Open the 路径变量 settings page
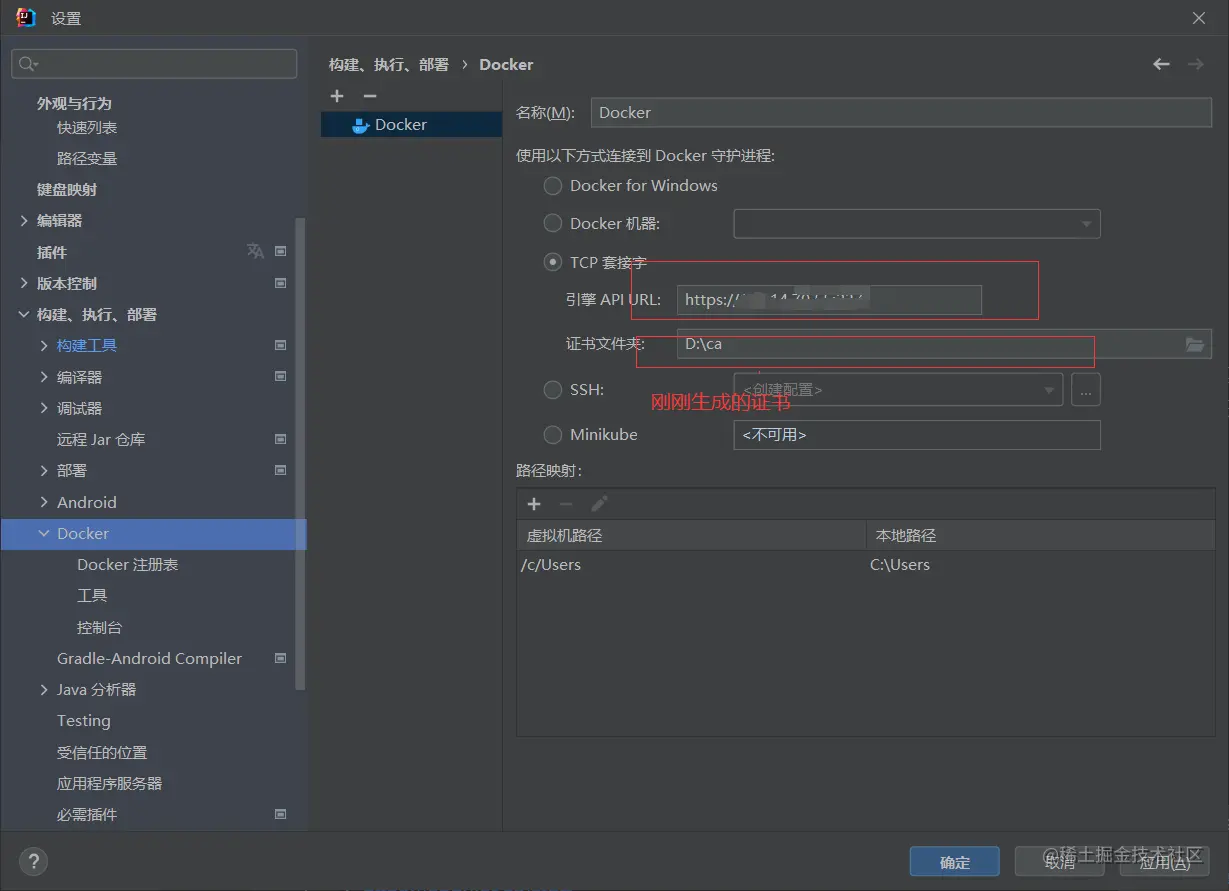 tap(87, 158)
